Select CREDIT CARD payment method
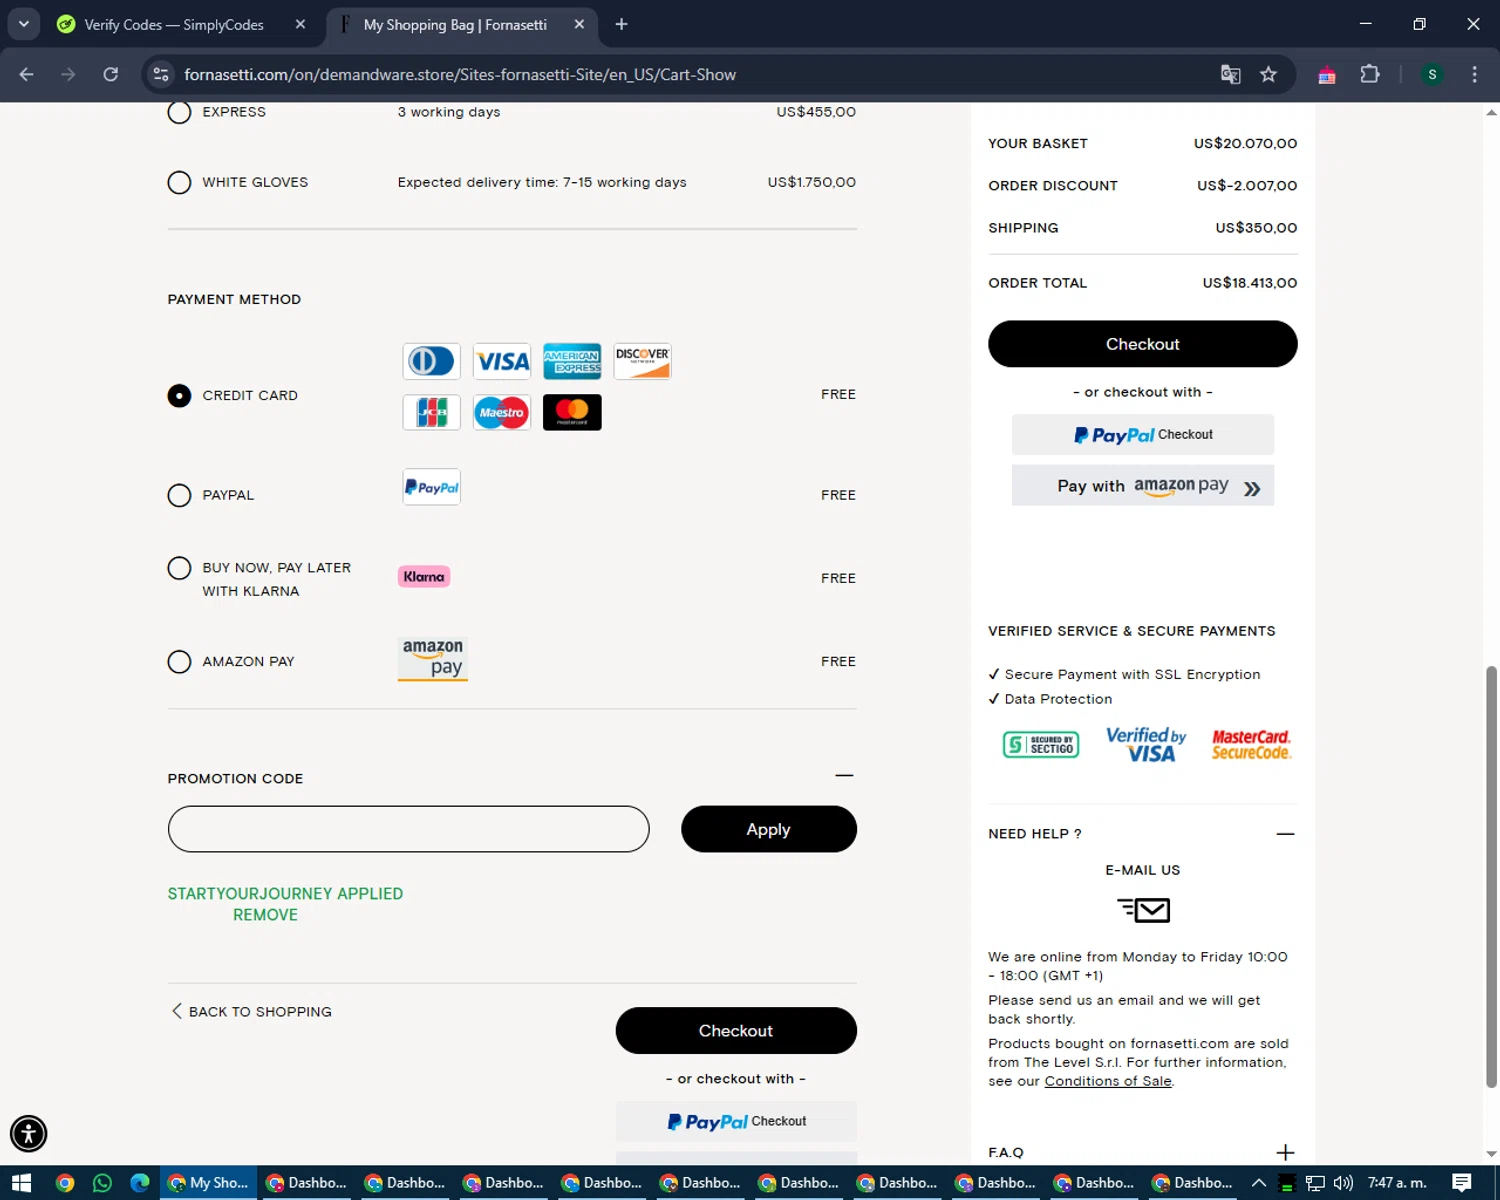The image size is (1500, 1200). coord(179,395)
